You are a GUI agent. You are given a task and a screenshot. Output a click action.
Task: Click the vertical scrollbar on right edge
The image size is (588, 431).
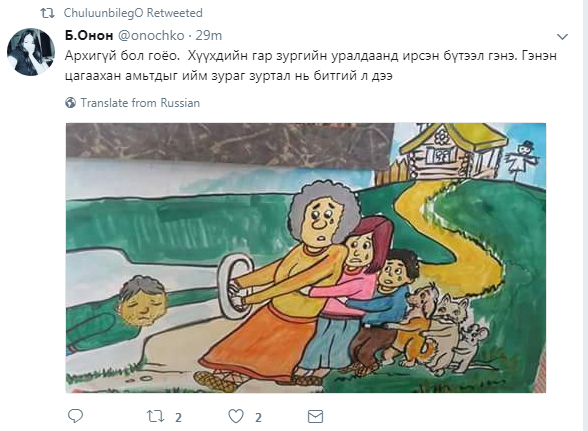point(585,215)
